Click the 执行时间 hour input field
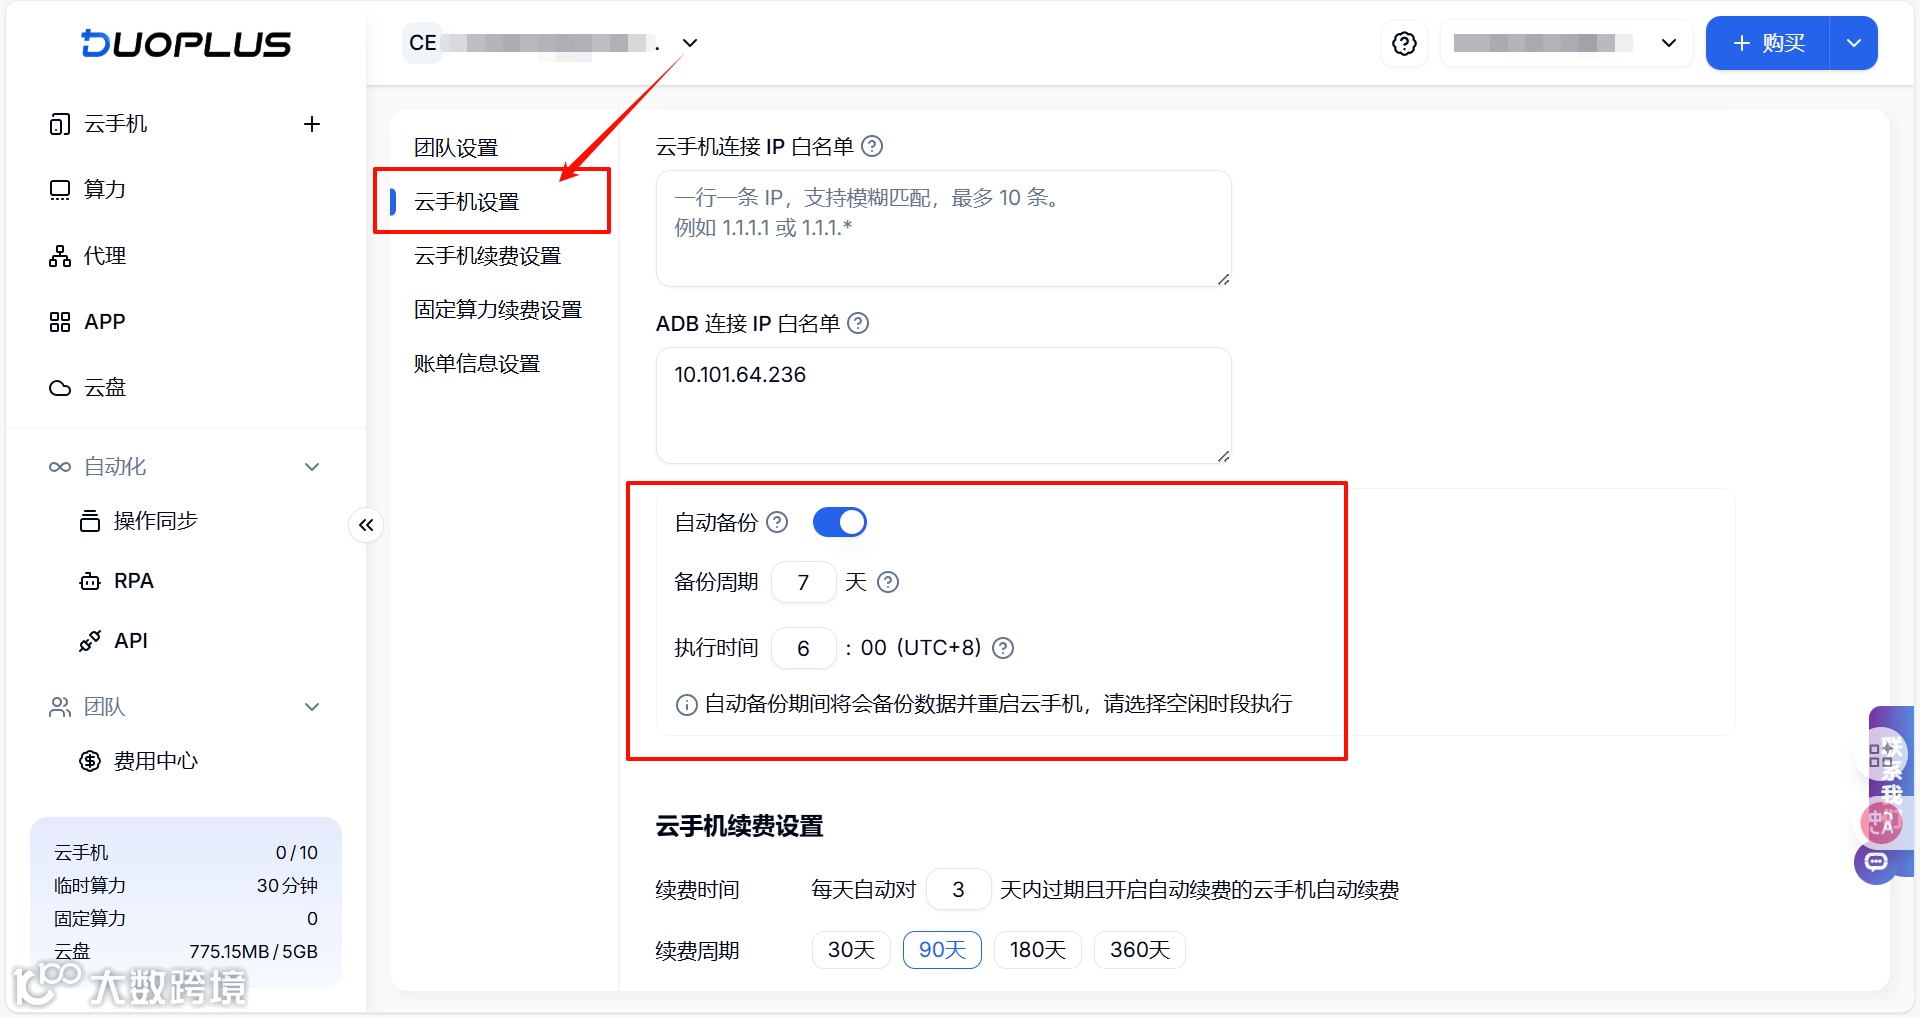Image resolution: width=1920 pixels, height=1018 pixels. pos(803,648)
